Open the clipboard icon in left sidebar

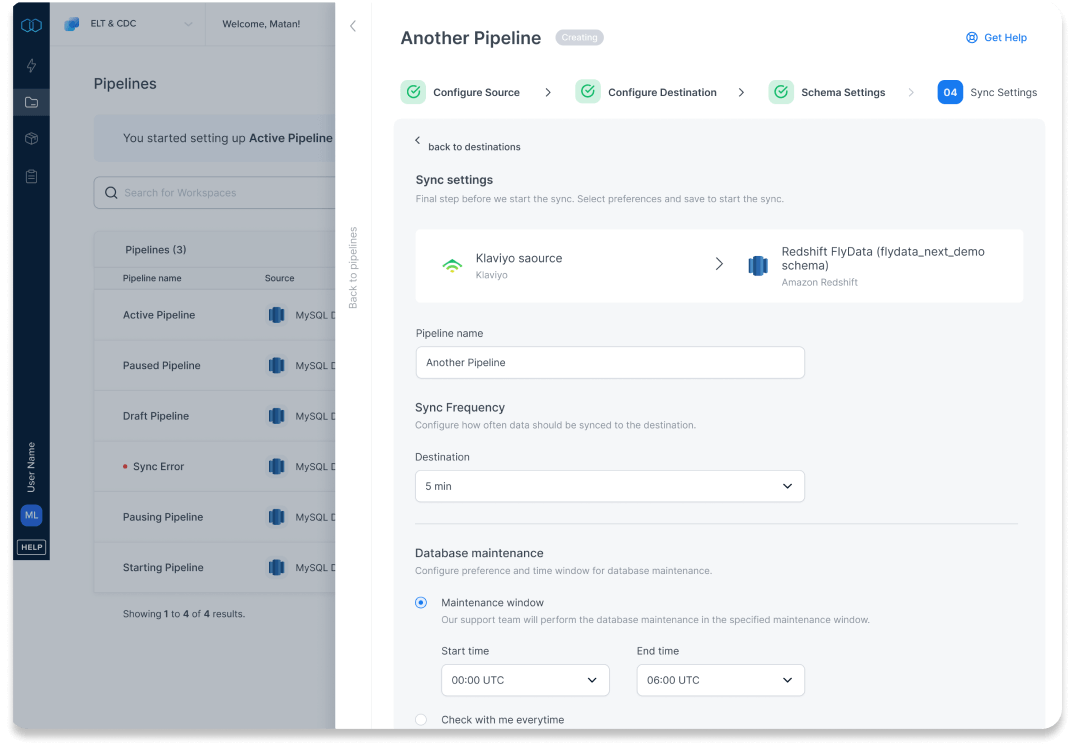point(31,176)
